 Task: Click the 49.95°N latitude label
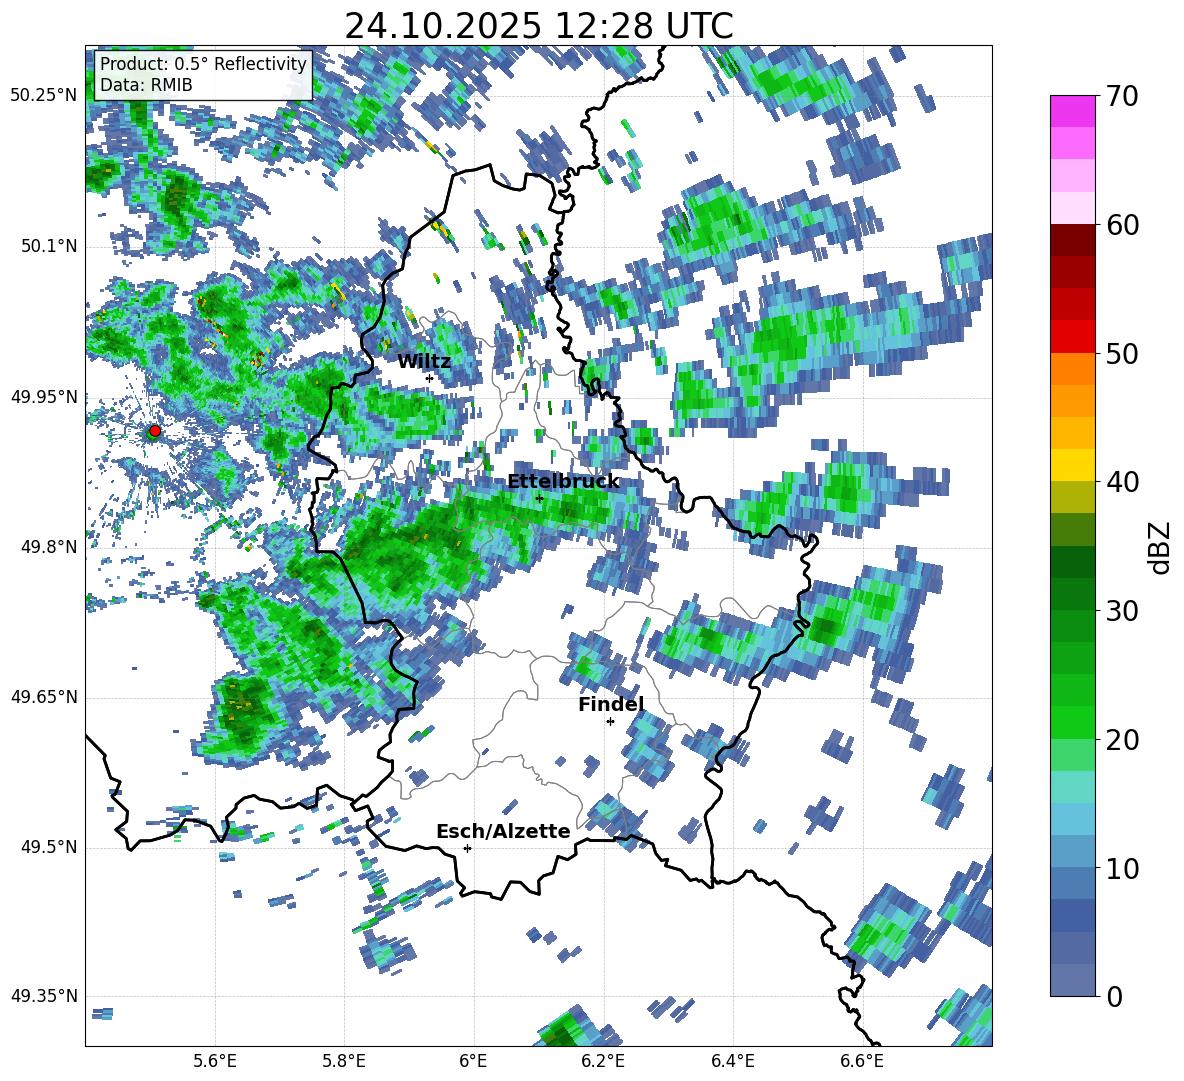coord(44,396)
